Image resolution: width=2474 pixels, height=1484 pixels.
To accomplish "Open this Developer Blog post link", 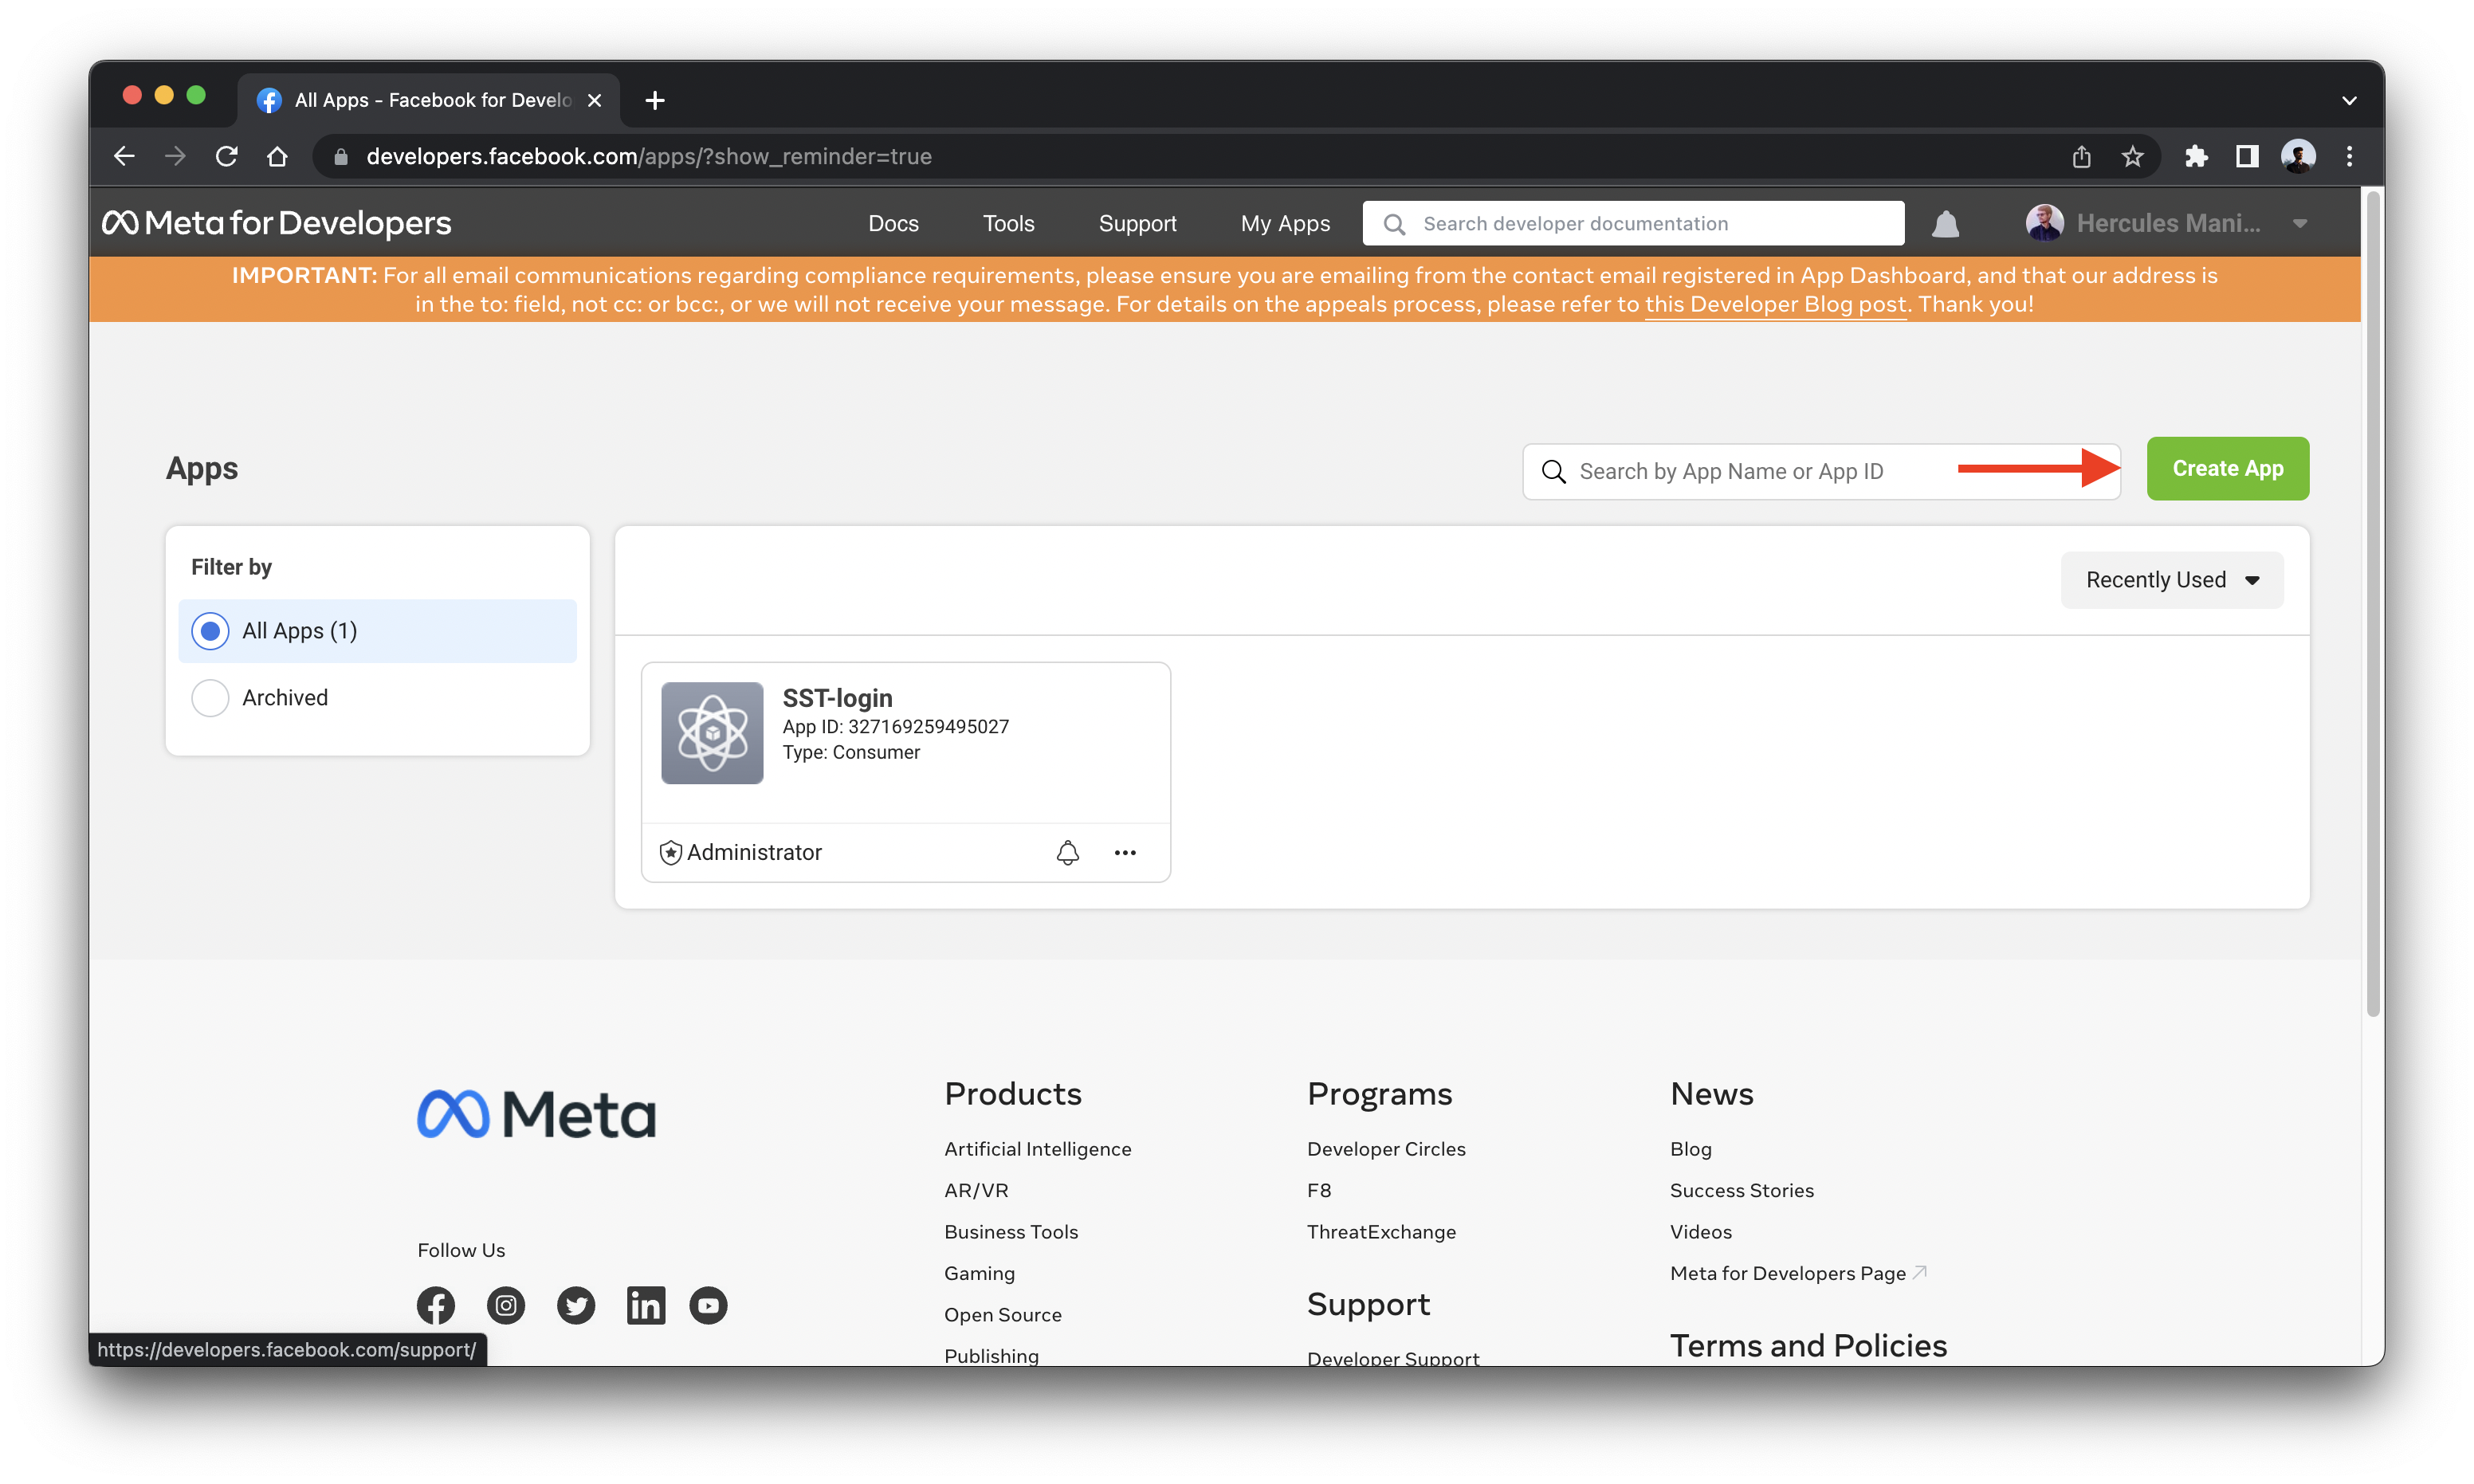I will pyautogui.click(x=1775, y=304).
